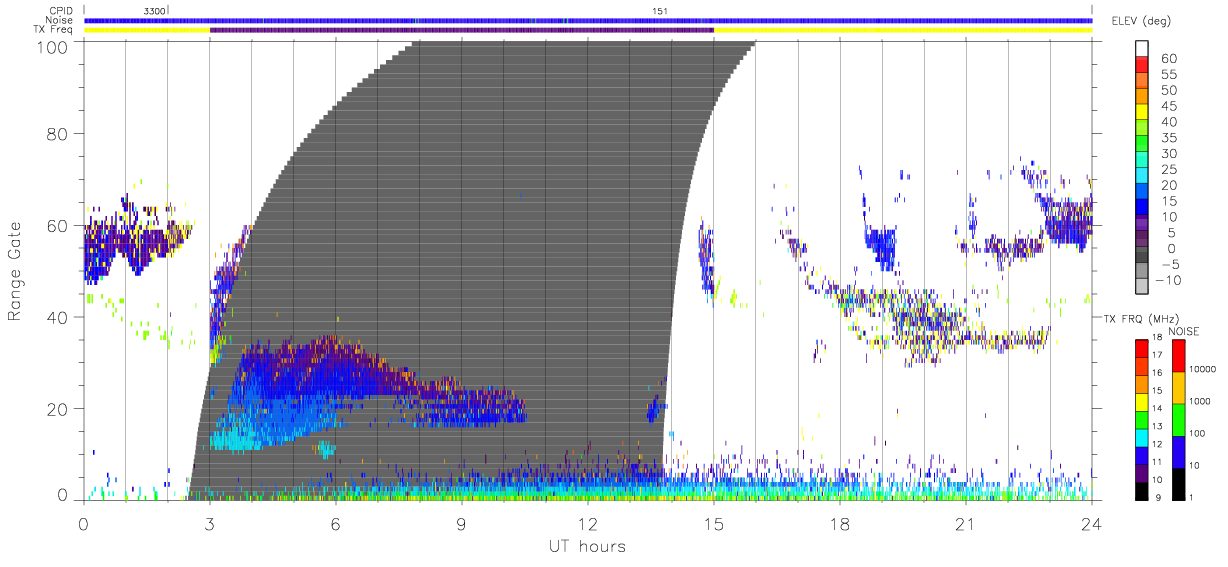This screenshot has height=567, width=1228.
Task: Click the 21 tick on UT hours axis
Action: [966, 523]
